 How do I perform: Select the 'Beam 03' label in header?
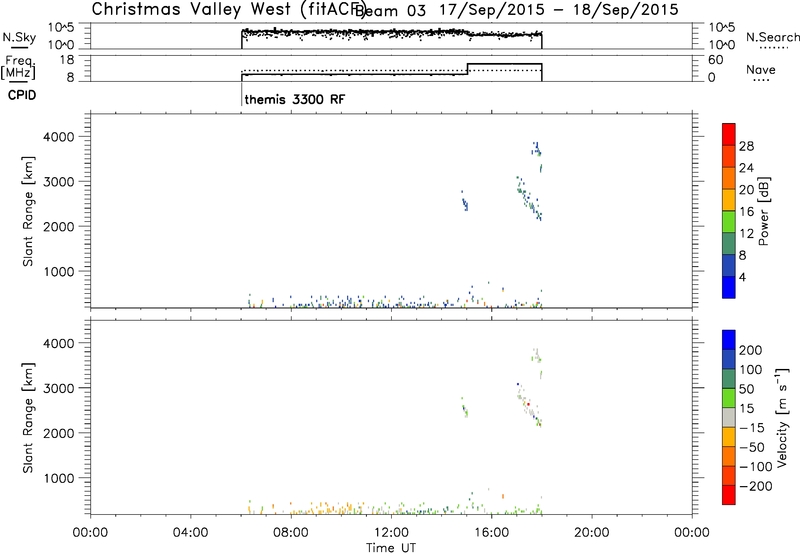390,10
